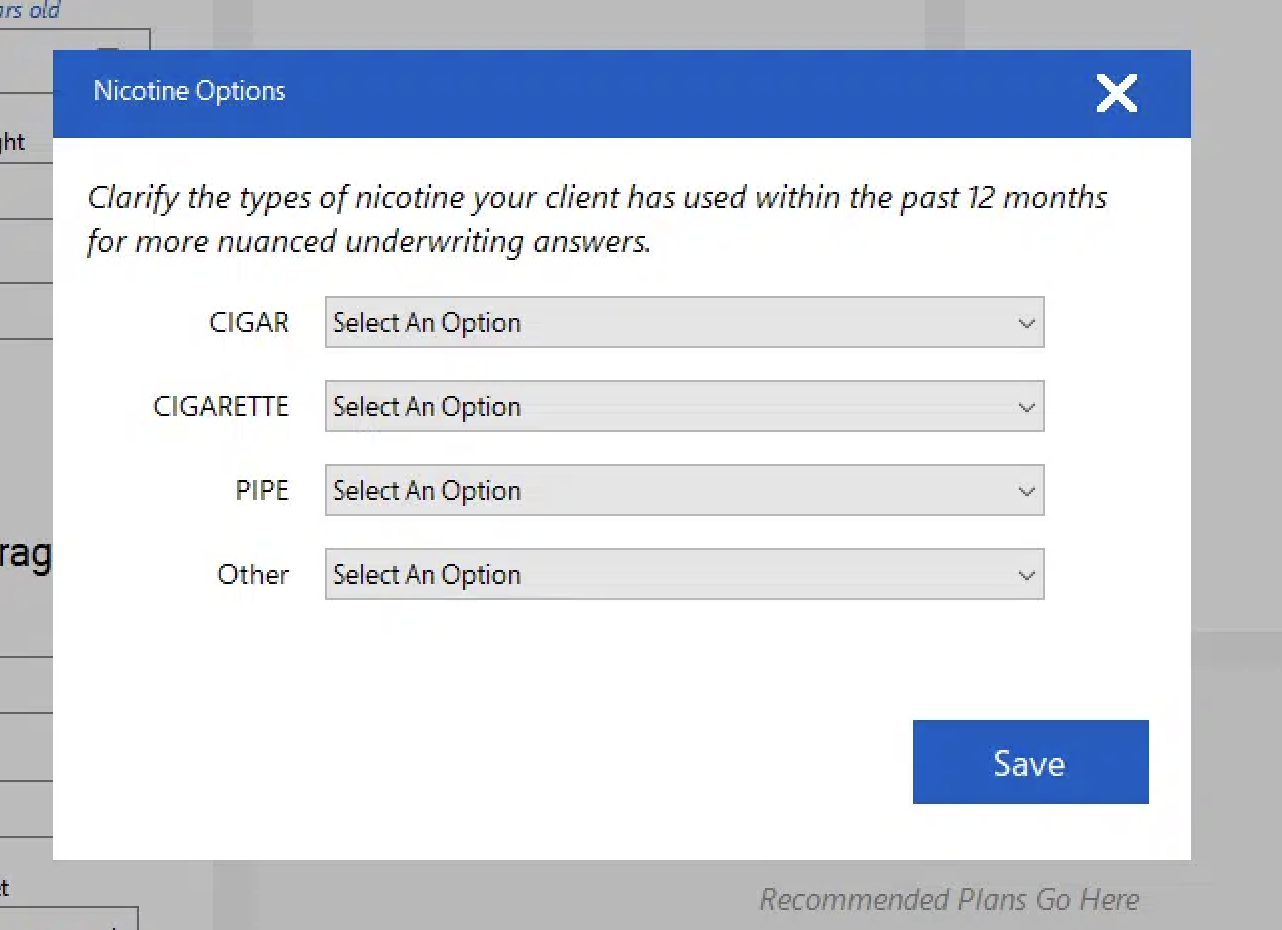Click the PIPE field label
Viewport: 1282px width, 930px height.
coord(261,490)
